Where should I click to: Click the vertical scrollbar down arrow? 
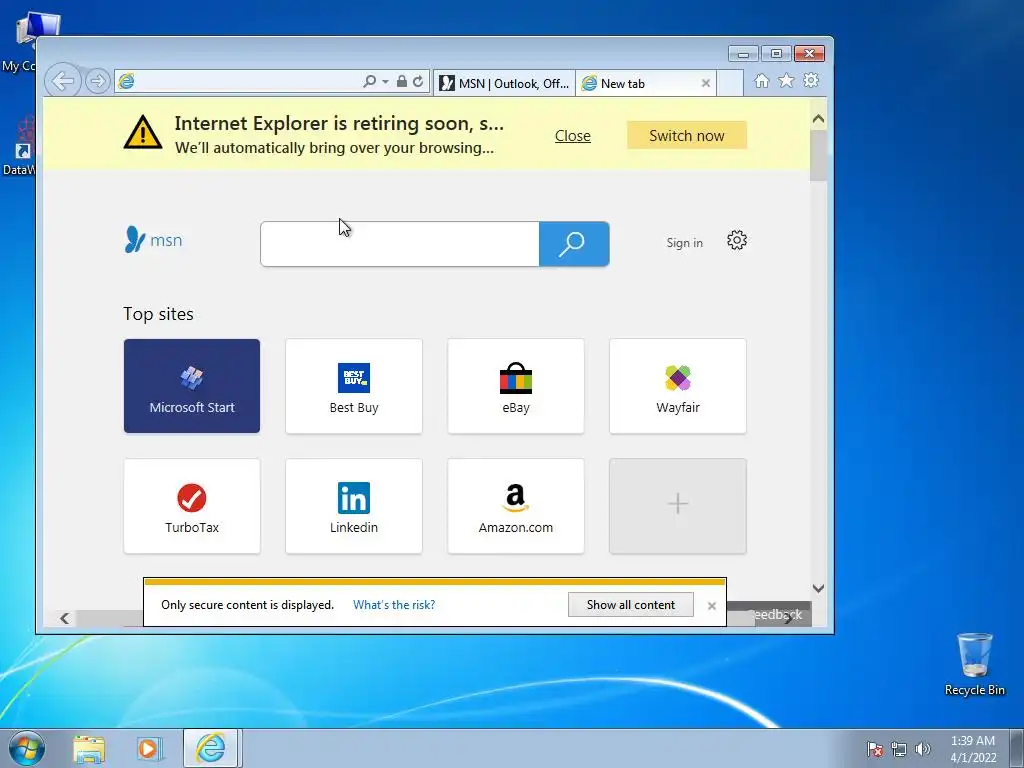point(818,588)
